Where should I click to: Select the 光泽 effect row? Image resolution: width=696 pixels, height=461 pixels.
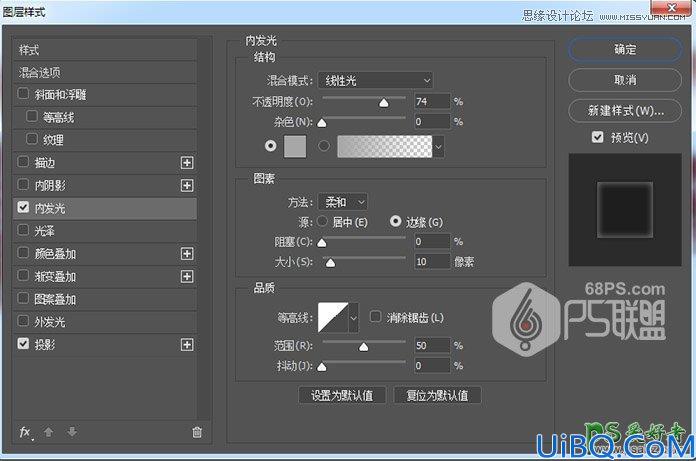click(105, 231)
